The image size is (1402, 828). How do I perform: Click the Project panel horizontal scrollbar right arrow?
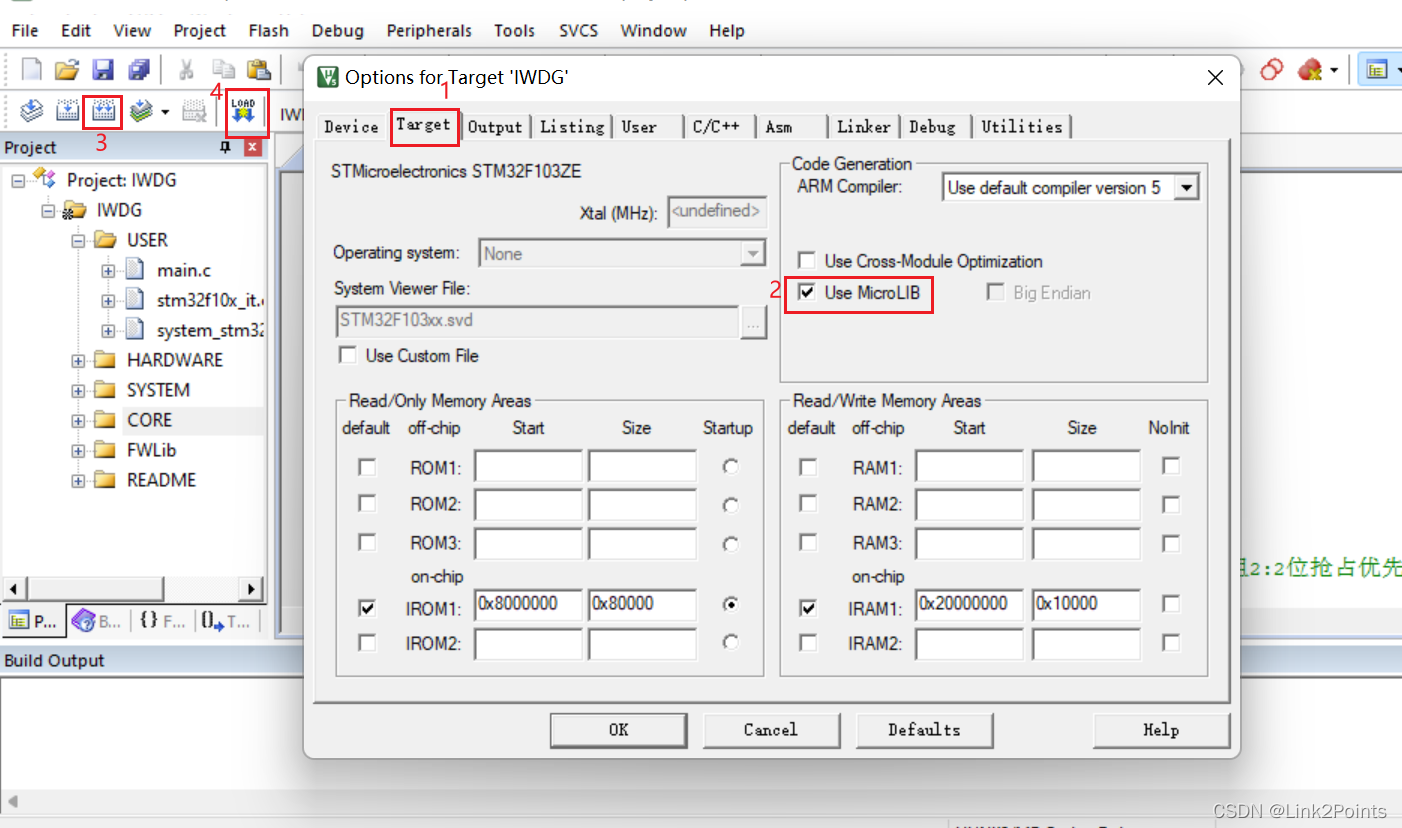pyautogui.click(x=253, y=589)
